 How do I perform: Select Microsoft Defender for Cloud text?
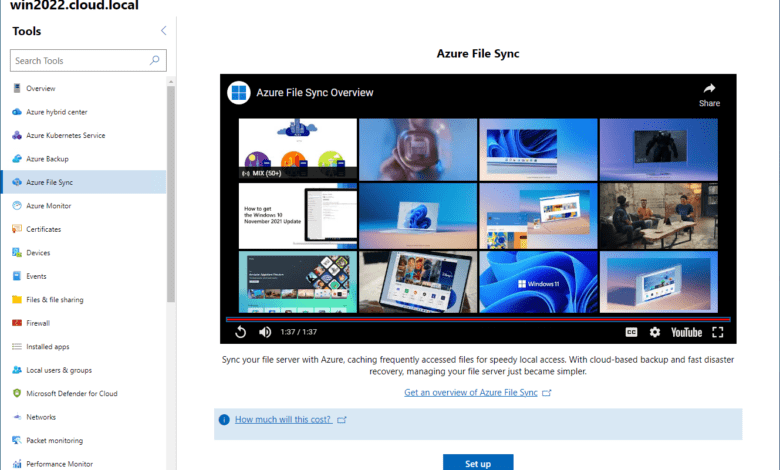coord(72,393)
